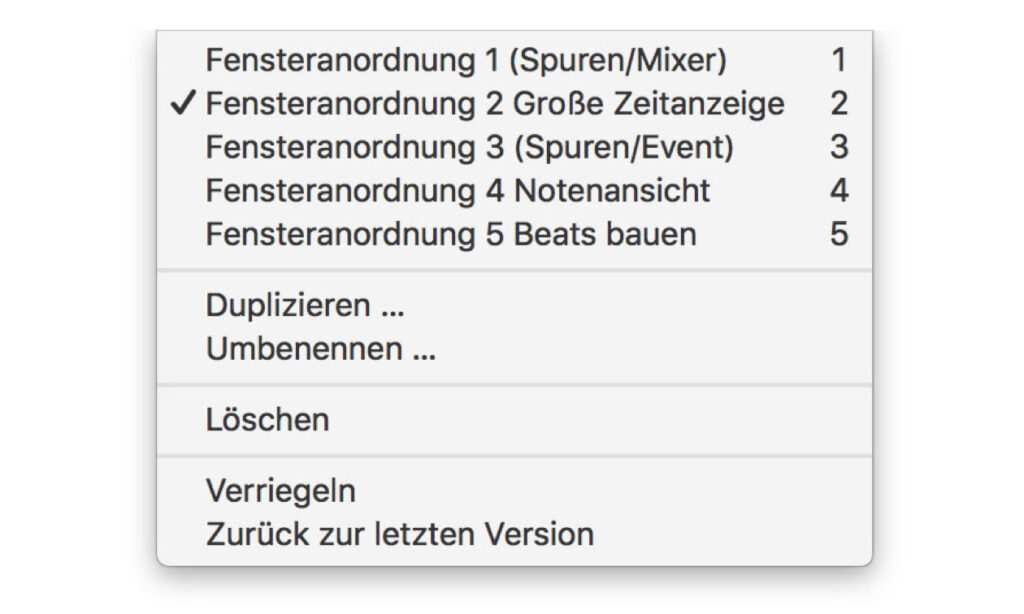The image size is (1024, 614).
Task: Click shortcut number 1 in menu
Action: [x=839, y=60]
